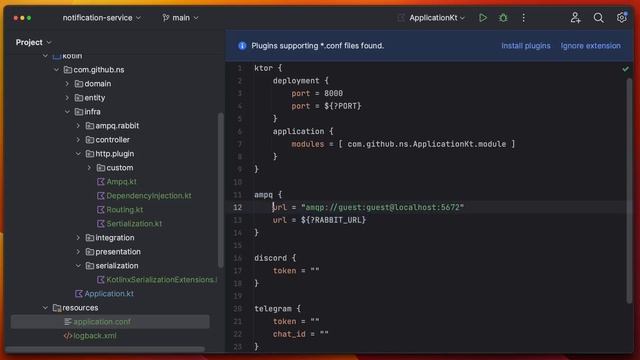Viewport: 640px width, 360px height.
Task: Click KotlinxSerializationExtensions file icon
Action: click(x=101, y=280)
